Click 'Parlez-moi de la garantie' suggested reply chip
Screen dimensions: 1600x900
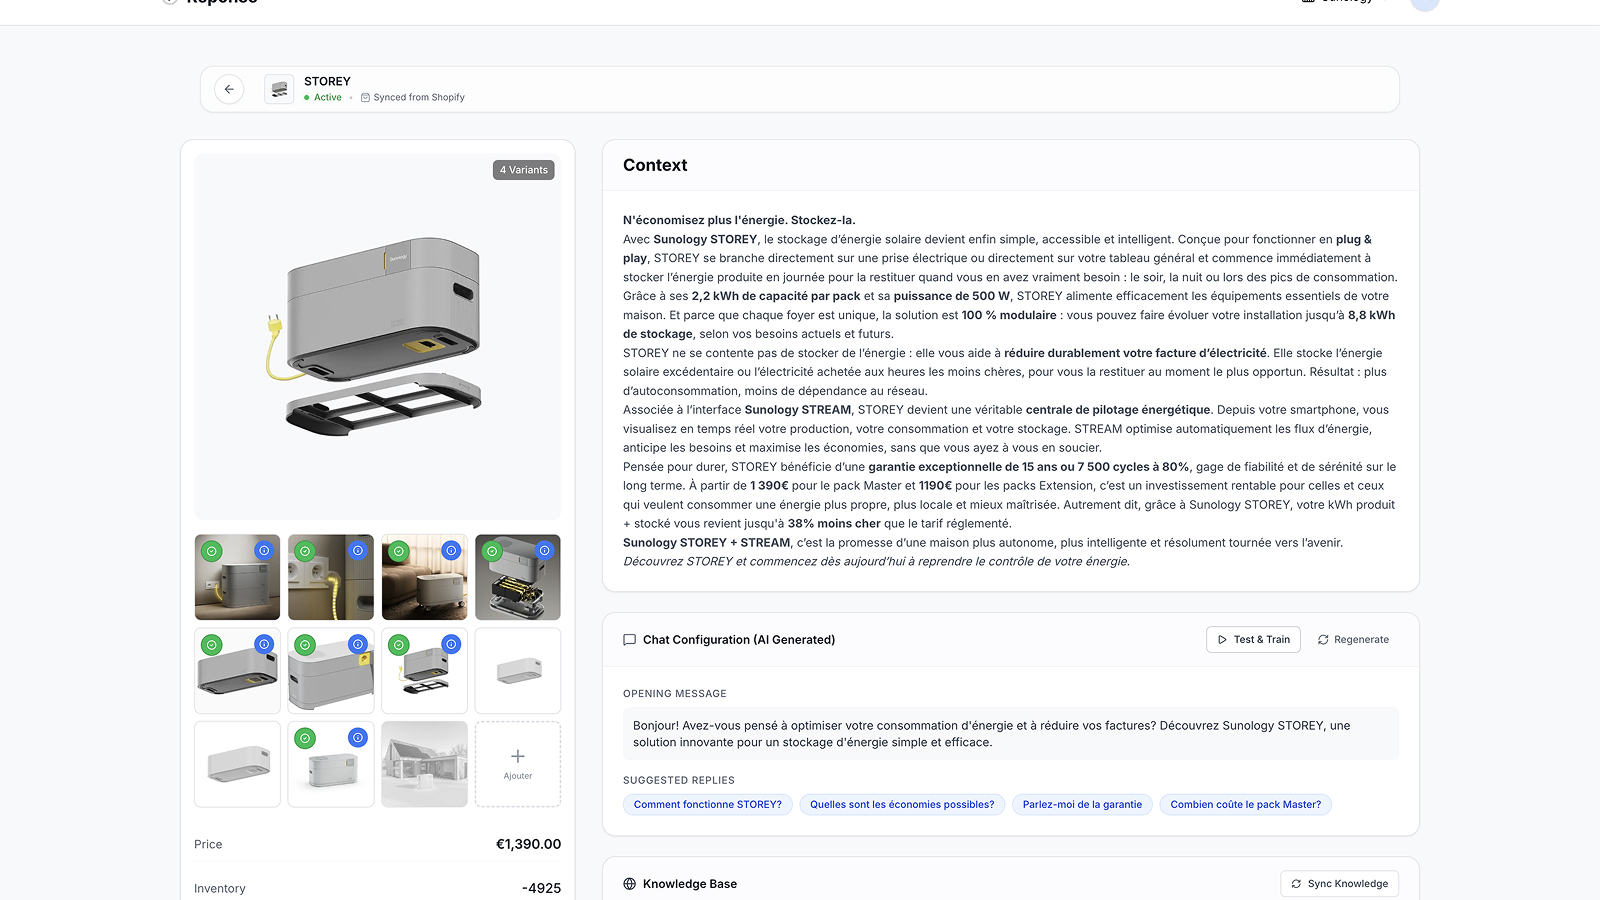[1082, 804]
